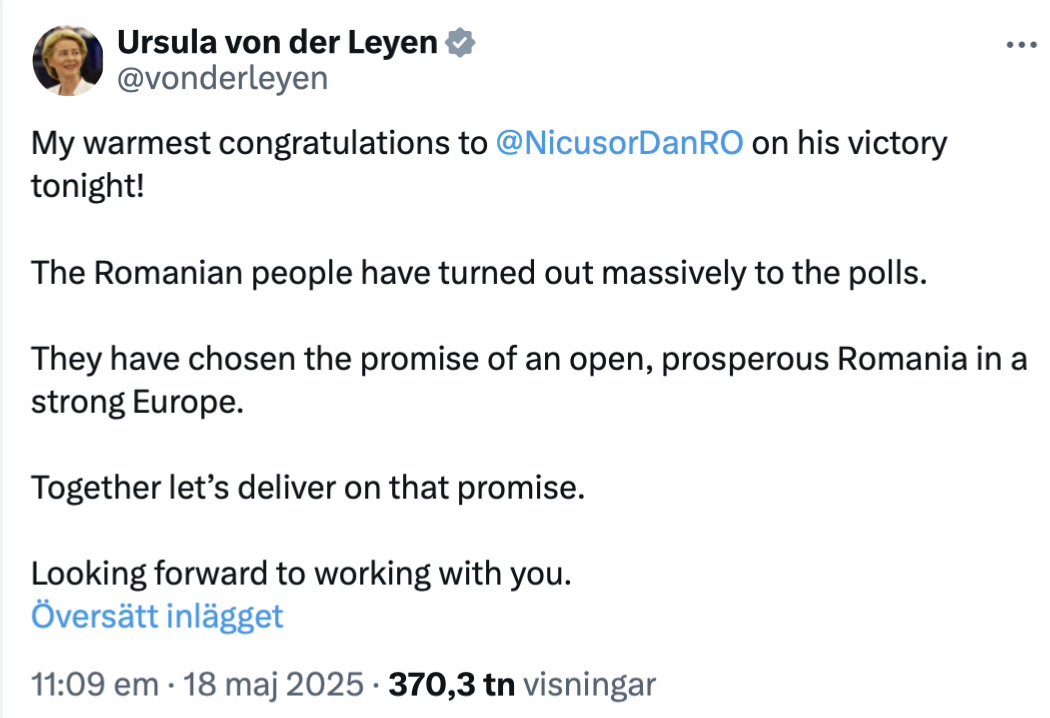Click the visningar label
Viewport: 1050px width, 718px height.
point(589,685)
